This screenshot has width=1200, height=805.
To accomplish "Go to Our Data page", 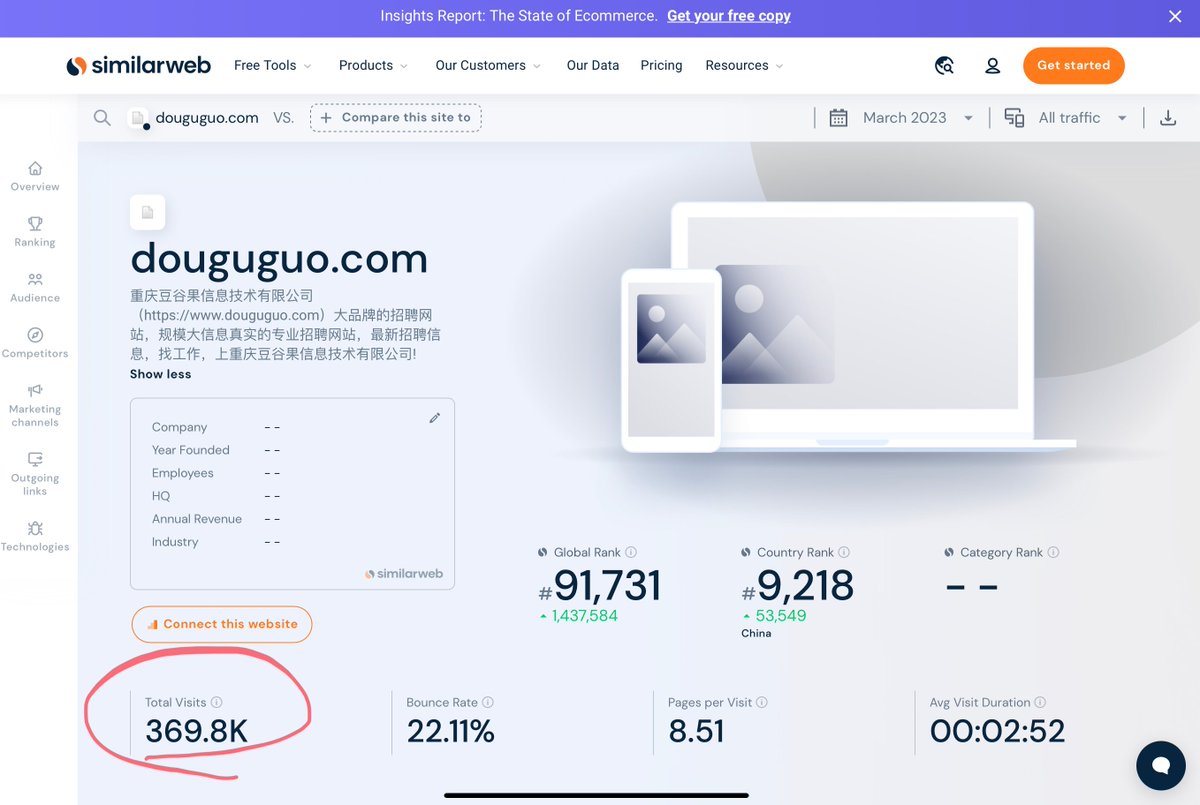I will point(593,66).
